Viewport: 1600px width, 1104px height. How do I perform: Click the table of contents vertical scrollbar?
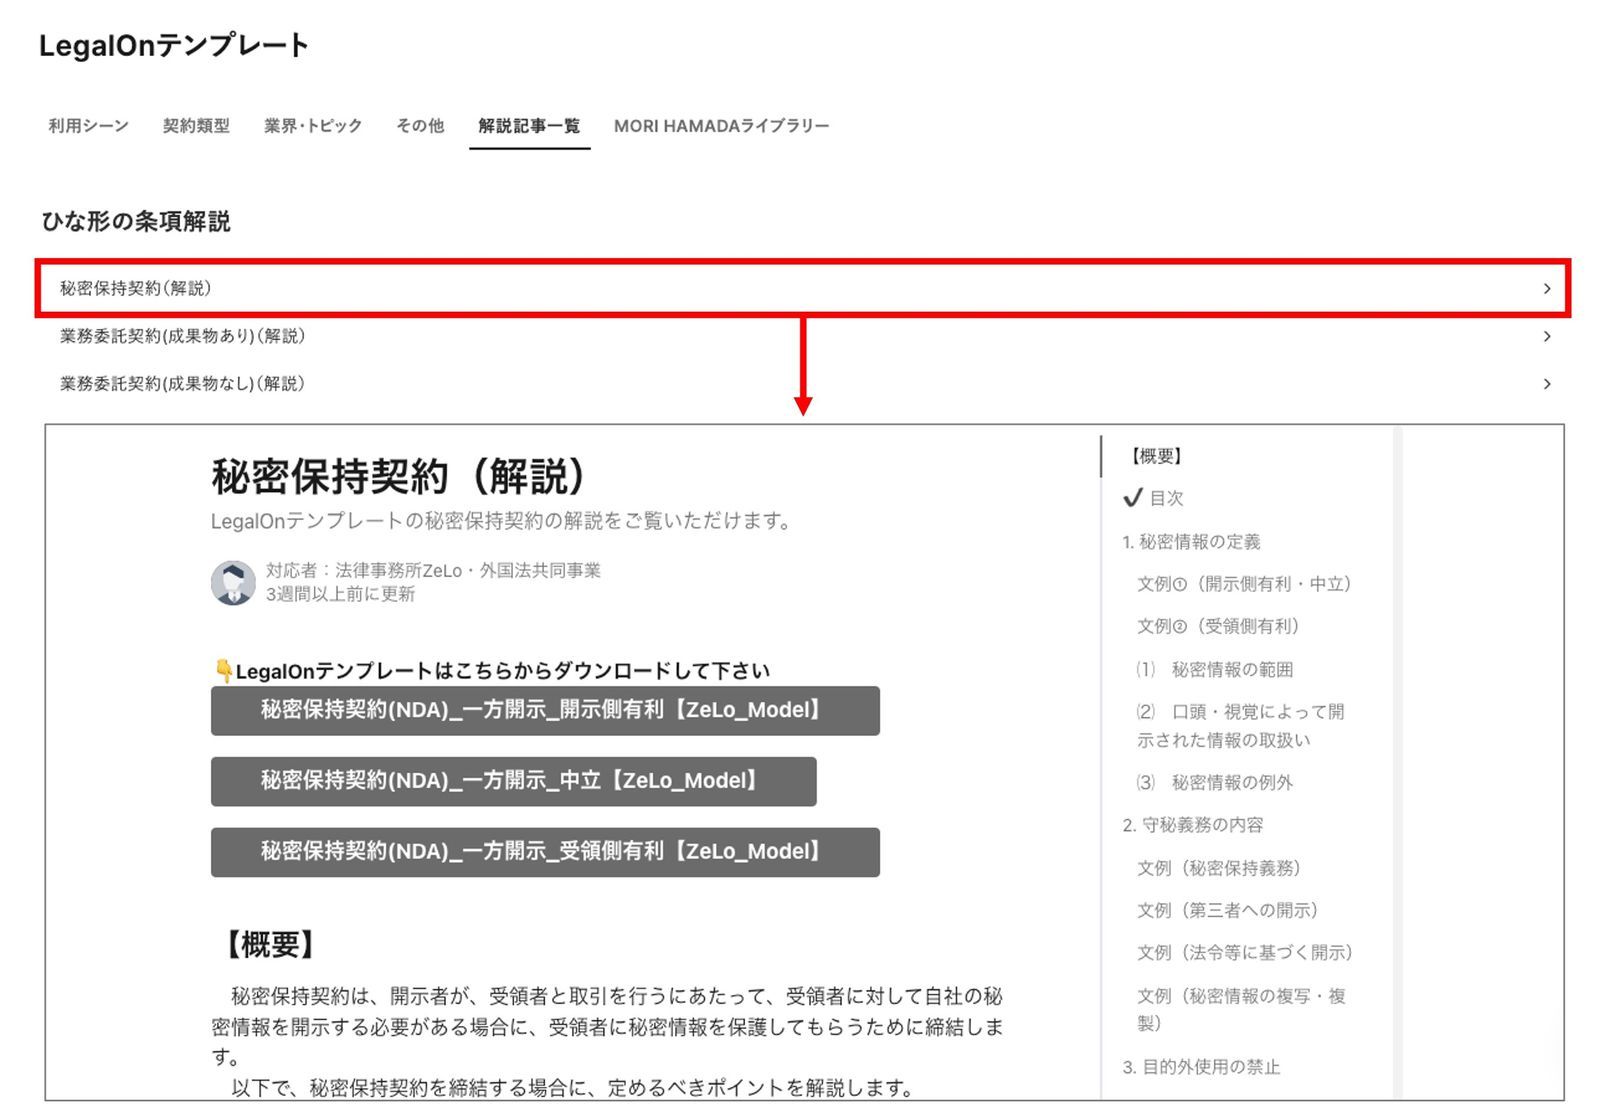(x=1397, y=760)
